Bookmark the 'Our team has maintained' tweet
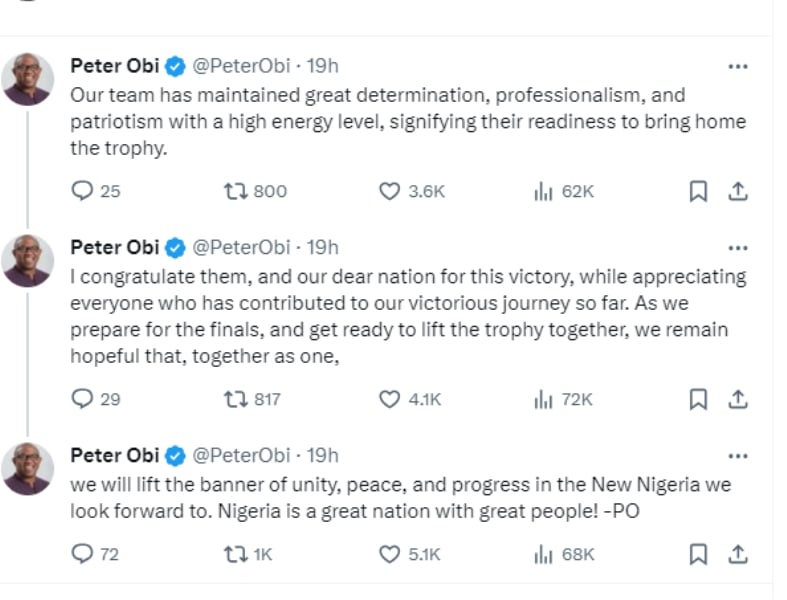 698,191
